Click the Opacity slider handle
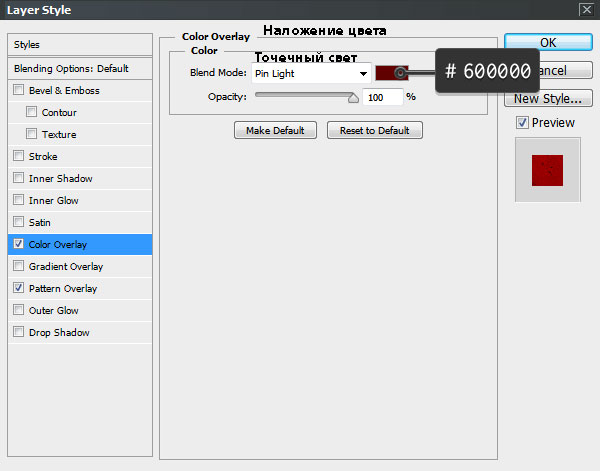The height and width of the screenshot is (471, 600). (x=353, y=98)
